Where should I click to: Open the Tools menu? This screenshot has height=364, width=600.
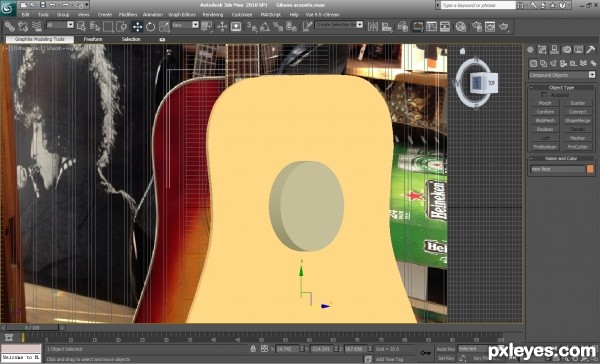(43, 14)
